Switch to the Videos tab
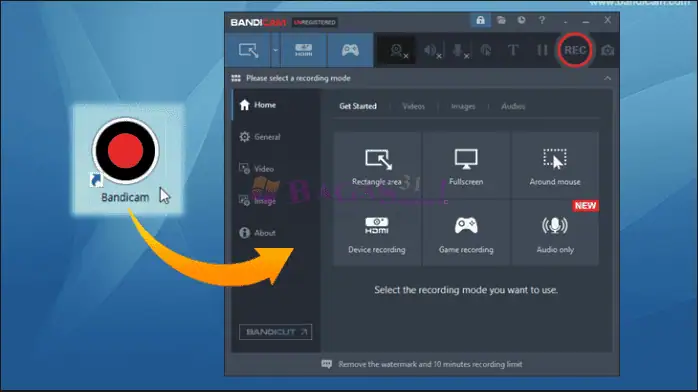 point(413,106)
